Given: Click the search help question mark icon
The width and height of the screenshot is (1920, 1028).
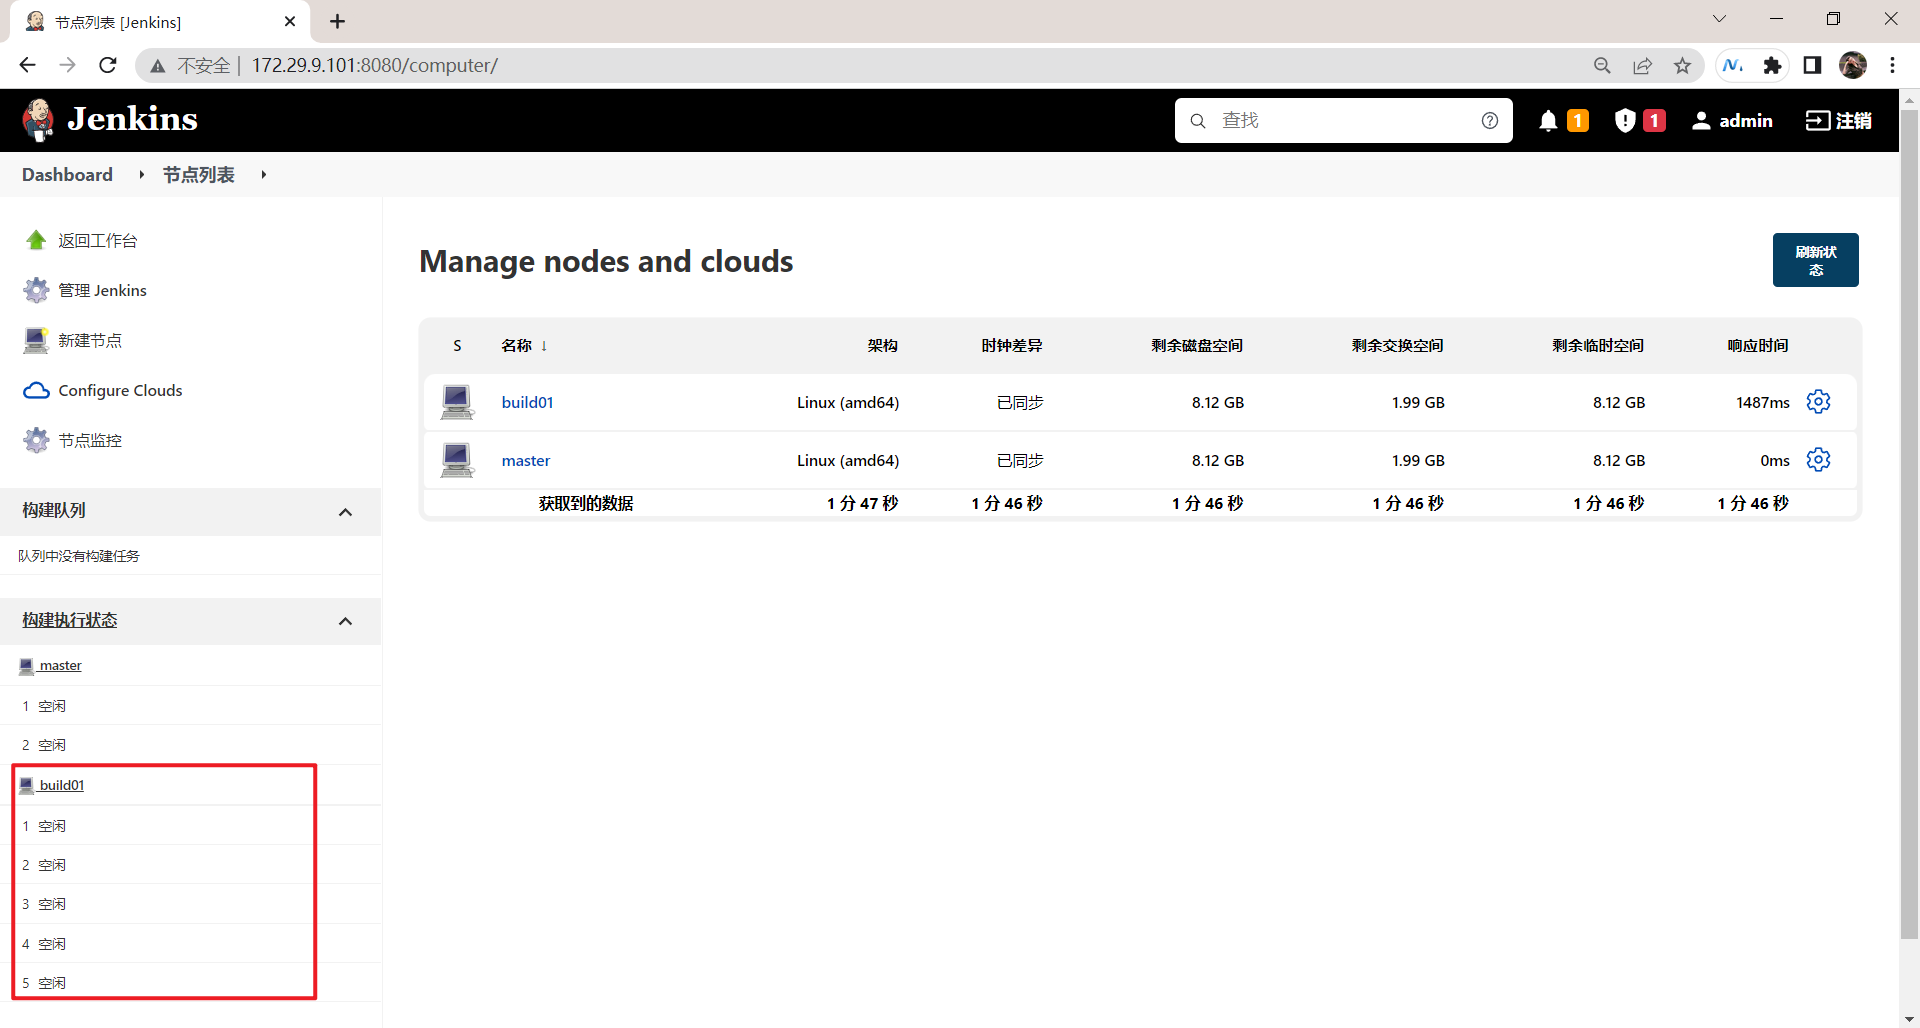Looking at the screenshot, I should click(1490, 121).
